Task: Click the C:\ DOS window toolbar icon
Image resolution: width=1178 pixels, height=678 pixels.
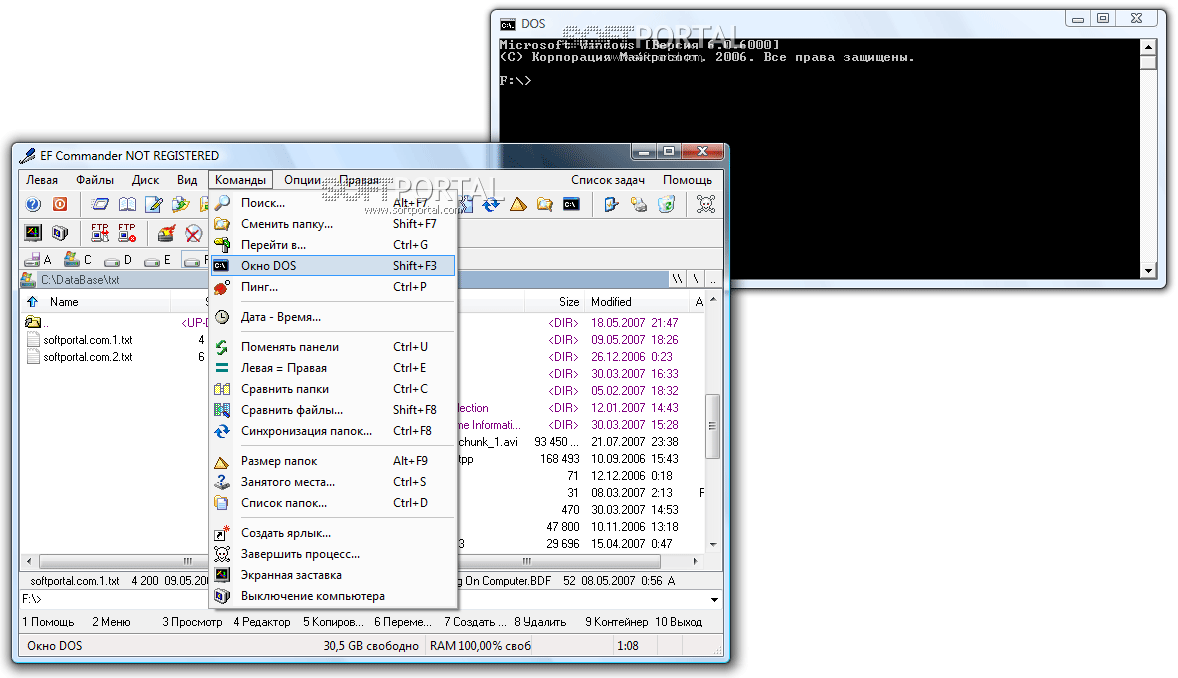Action: 571,204
